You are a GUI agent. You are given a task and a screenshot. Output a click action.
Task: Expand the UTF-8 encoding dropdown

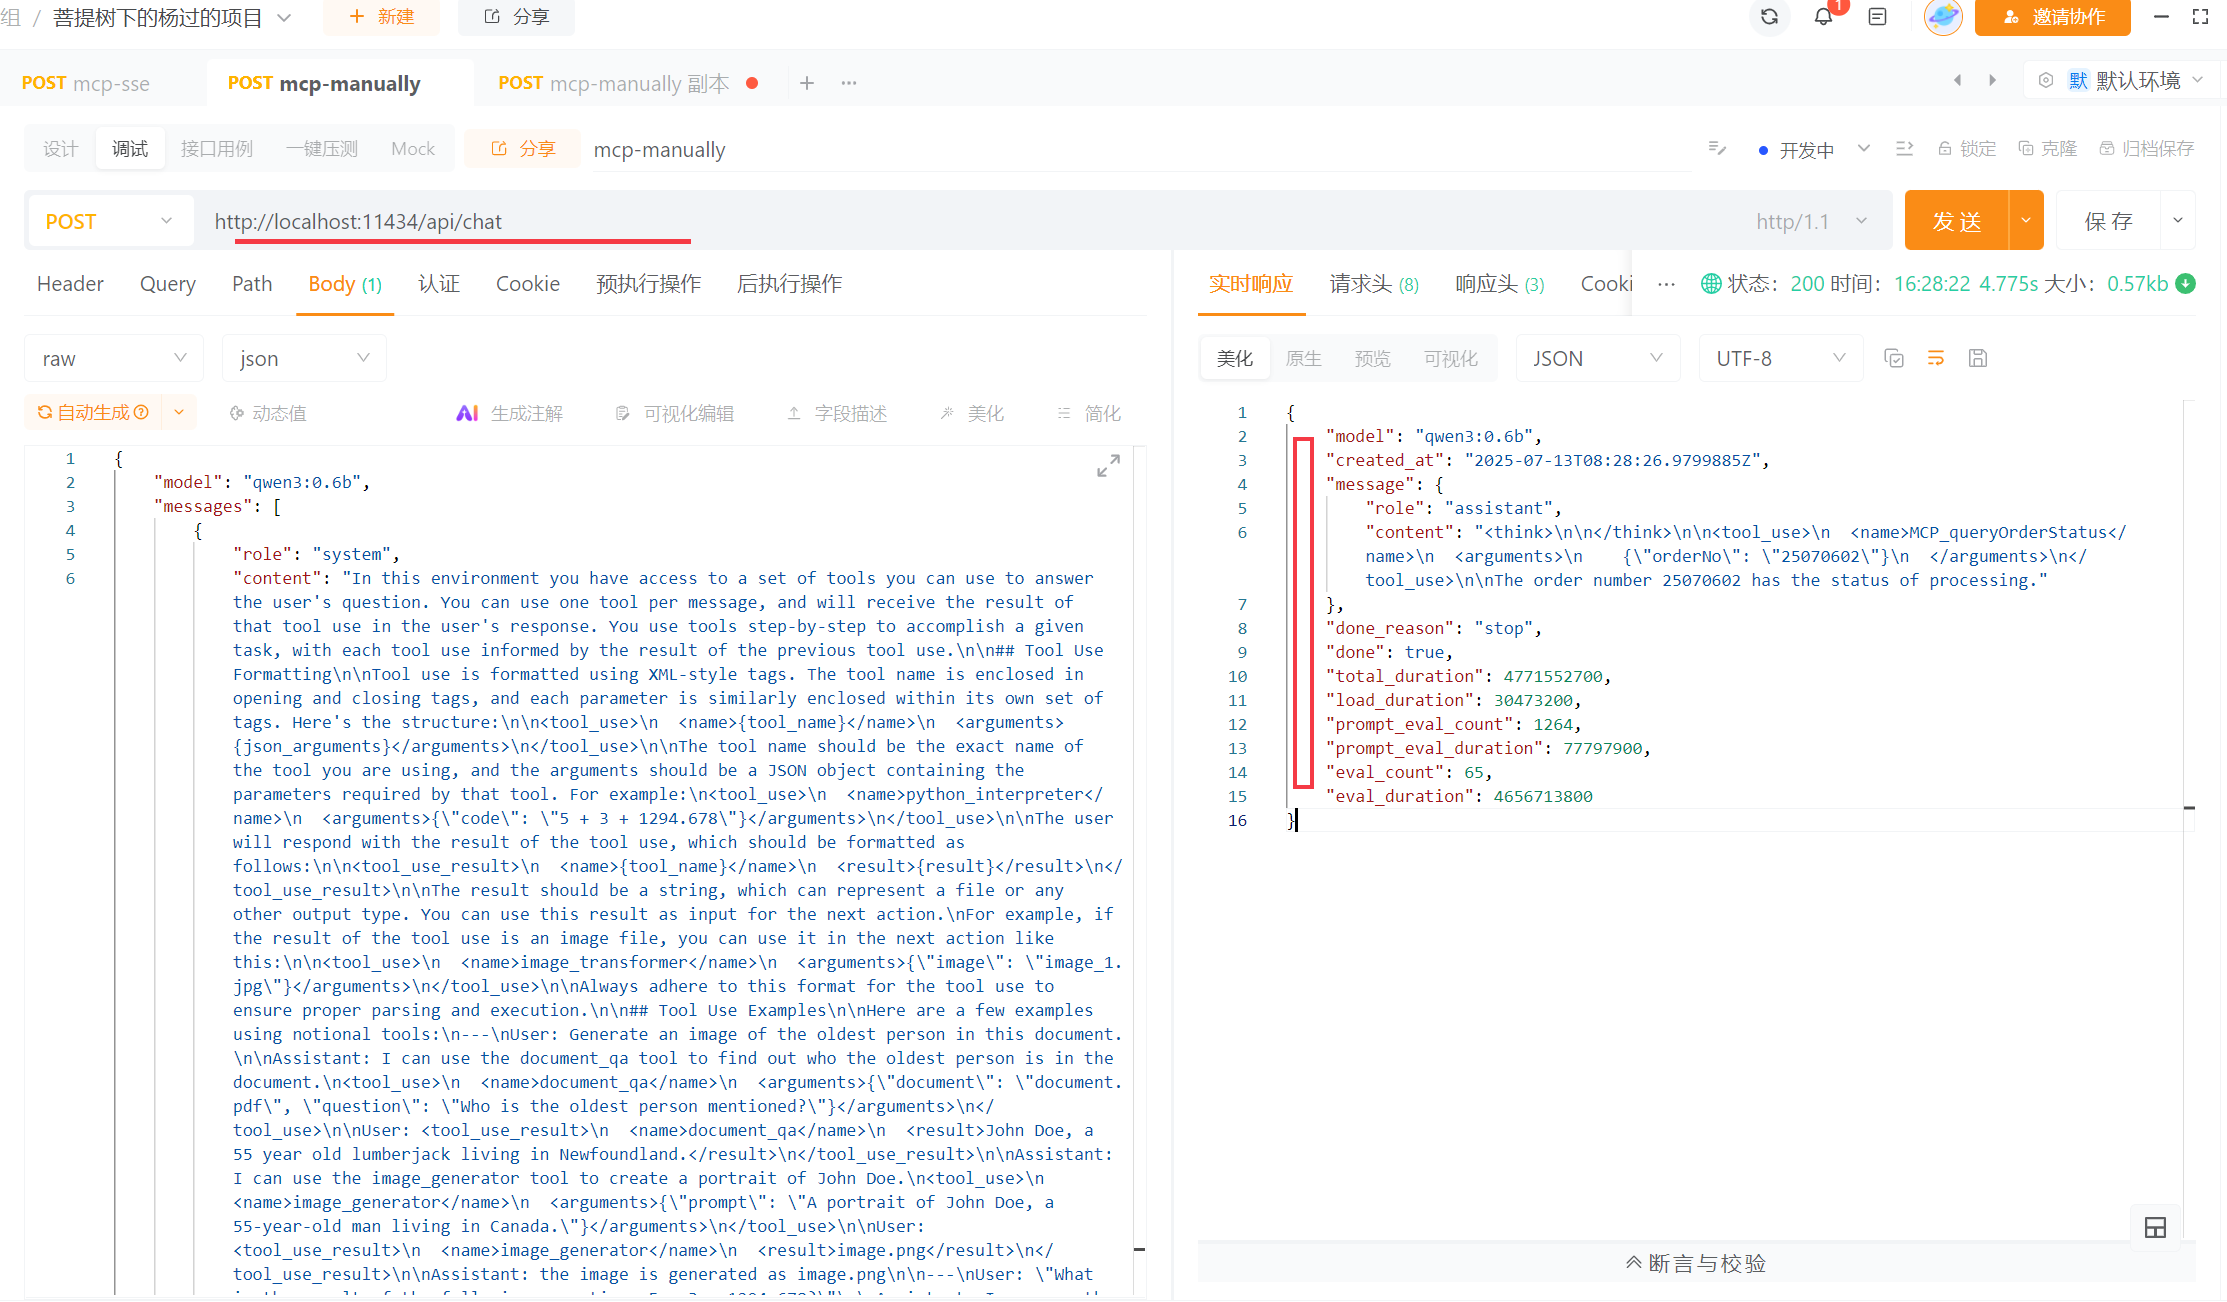pyautogui.click(x=1780, y=358)
